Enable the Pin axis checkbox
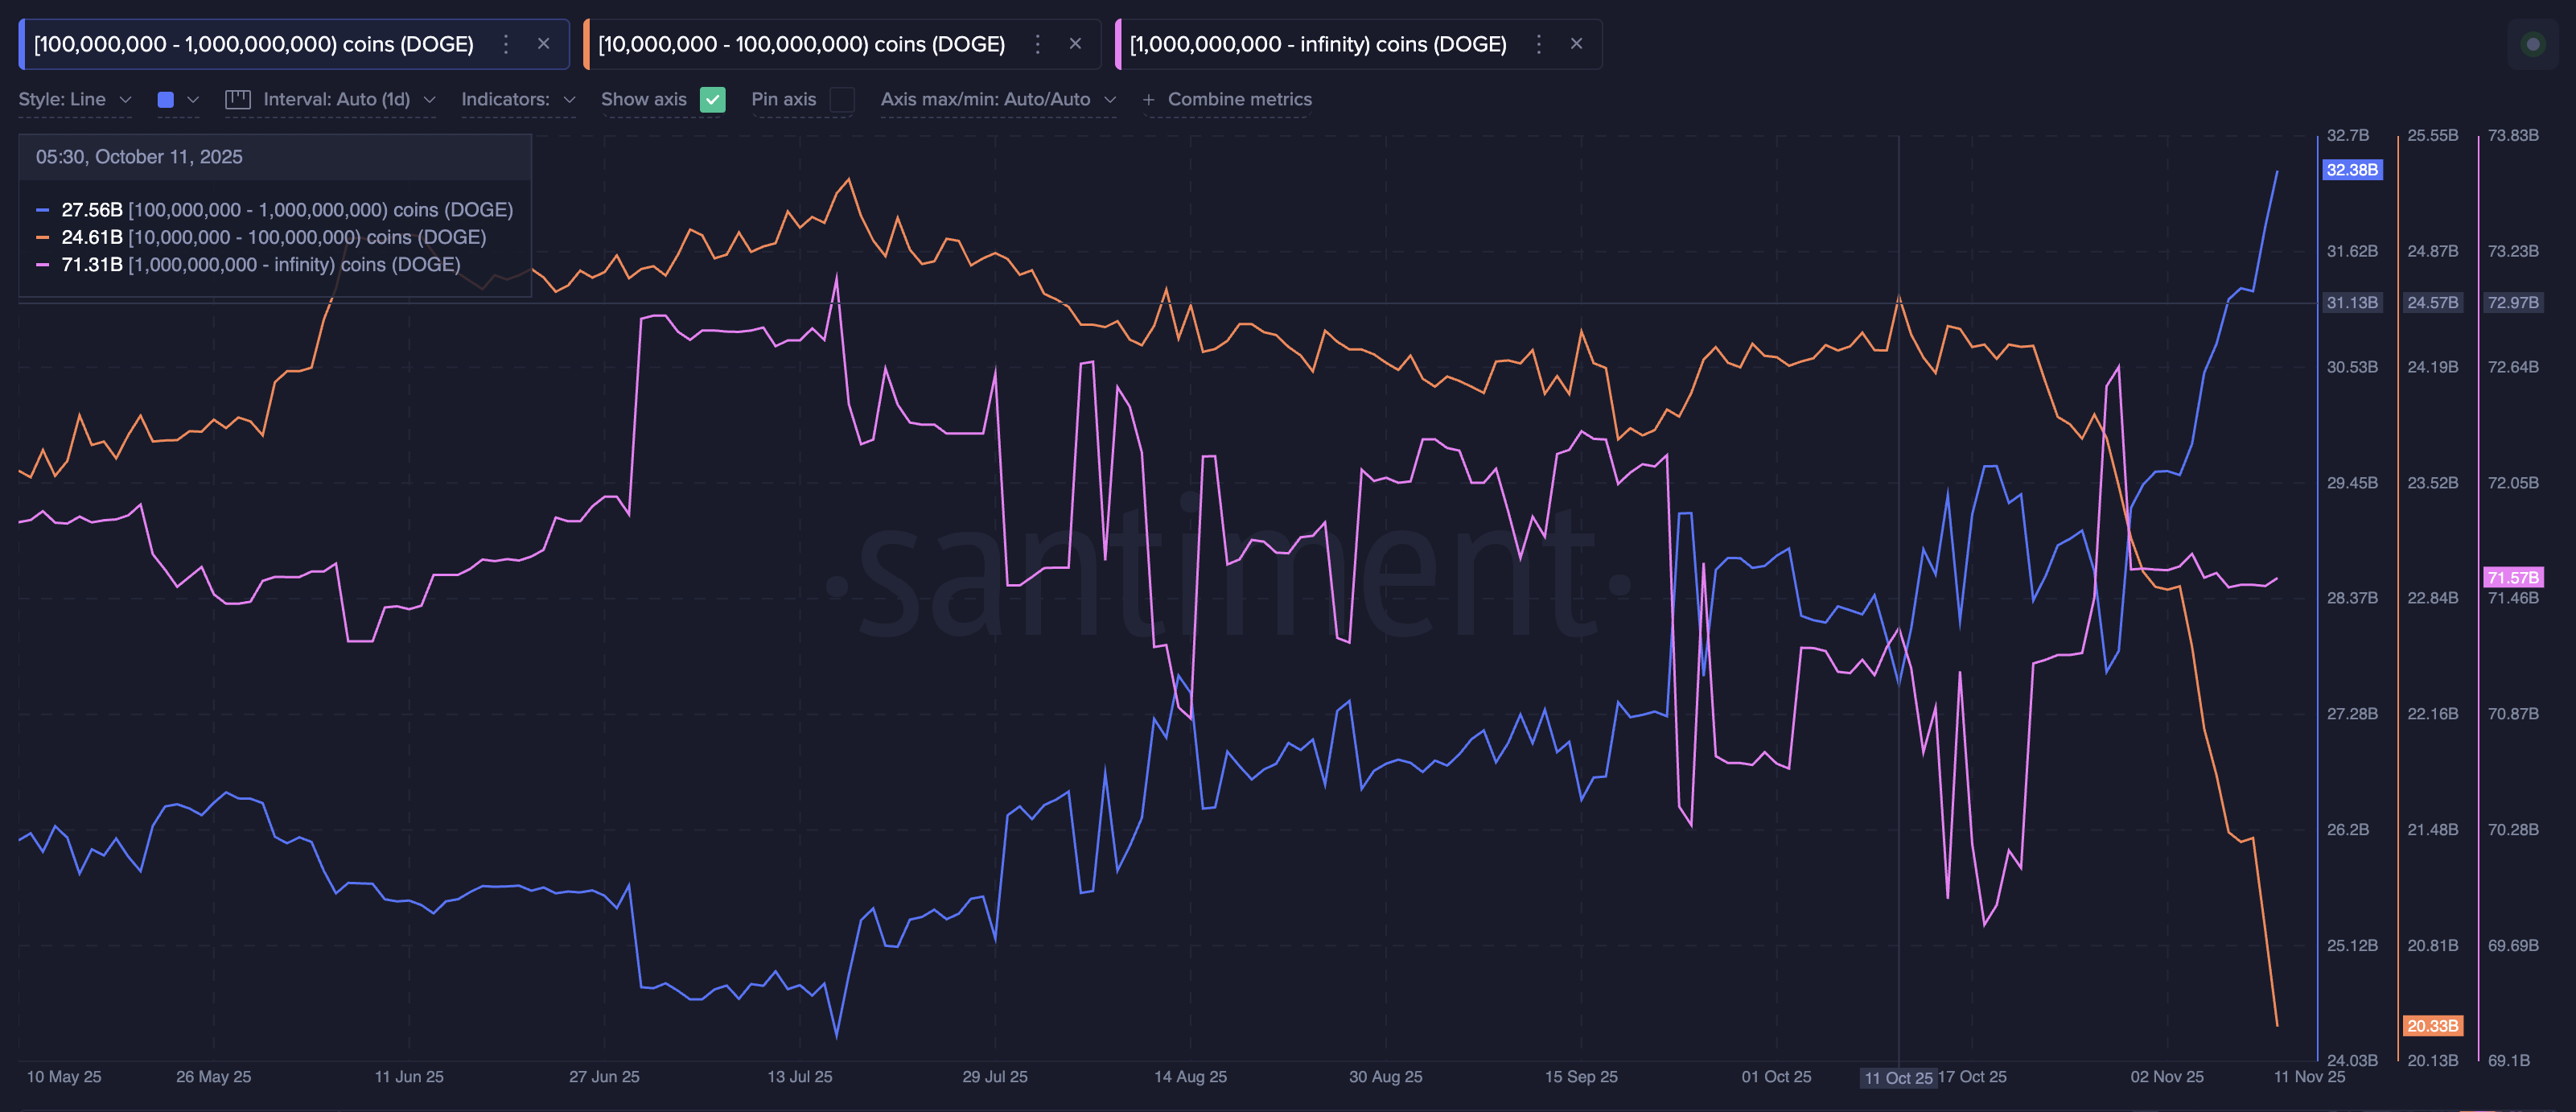2576x1112 pixels. click(x=843, y=100)
